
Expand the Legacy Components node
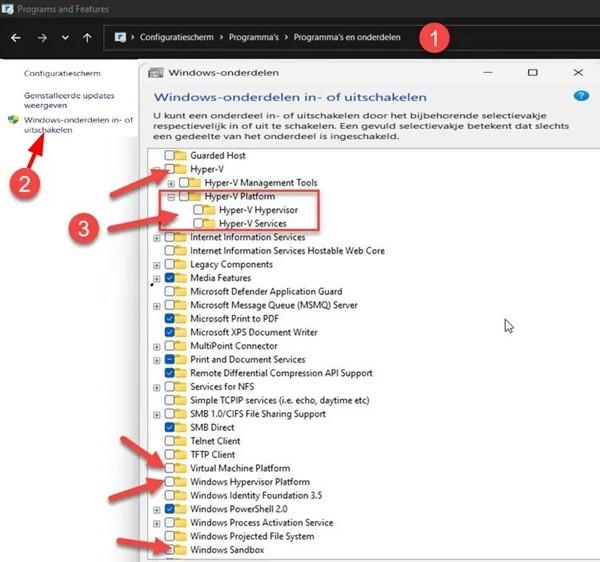point(157,265)
